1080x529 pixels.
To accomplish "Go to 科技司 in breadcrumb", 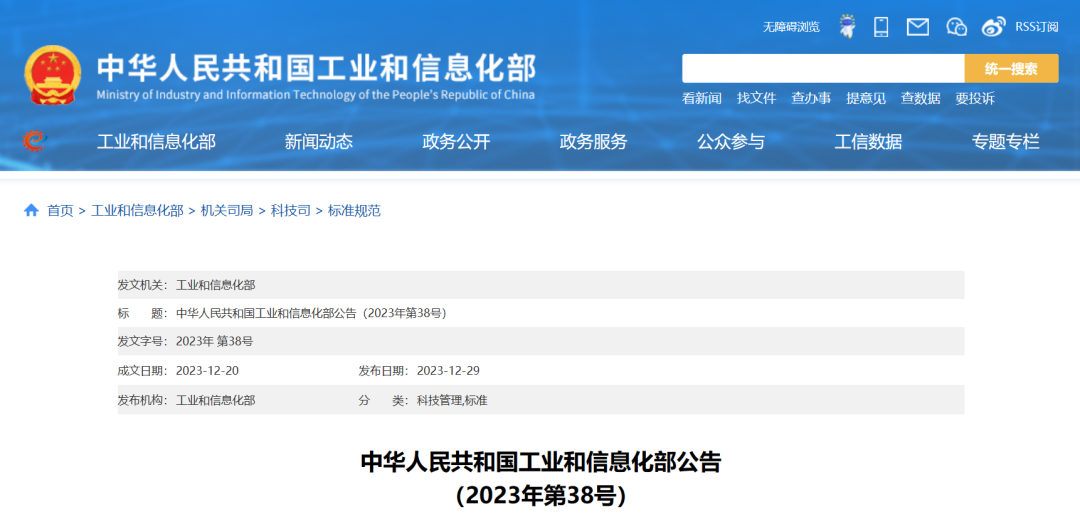I will 290,211.
